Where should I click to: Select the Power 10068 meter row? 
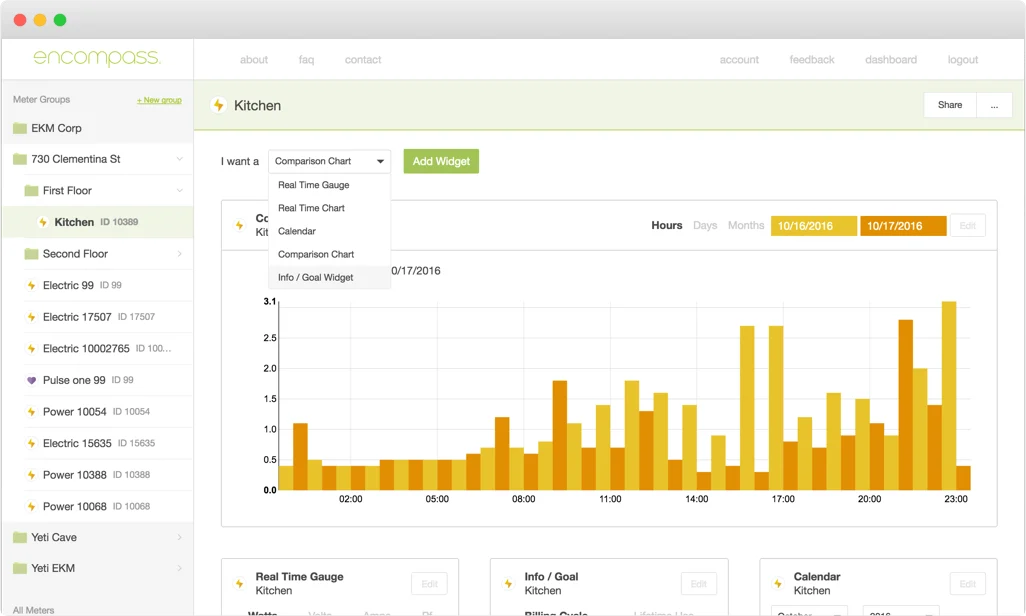[x=109, y=507]
